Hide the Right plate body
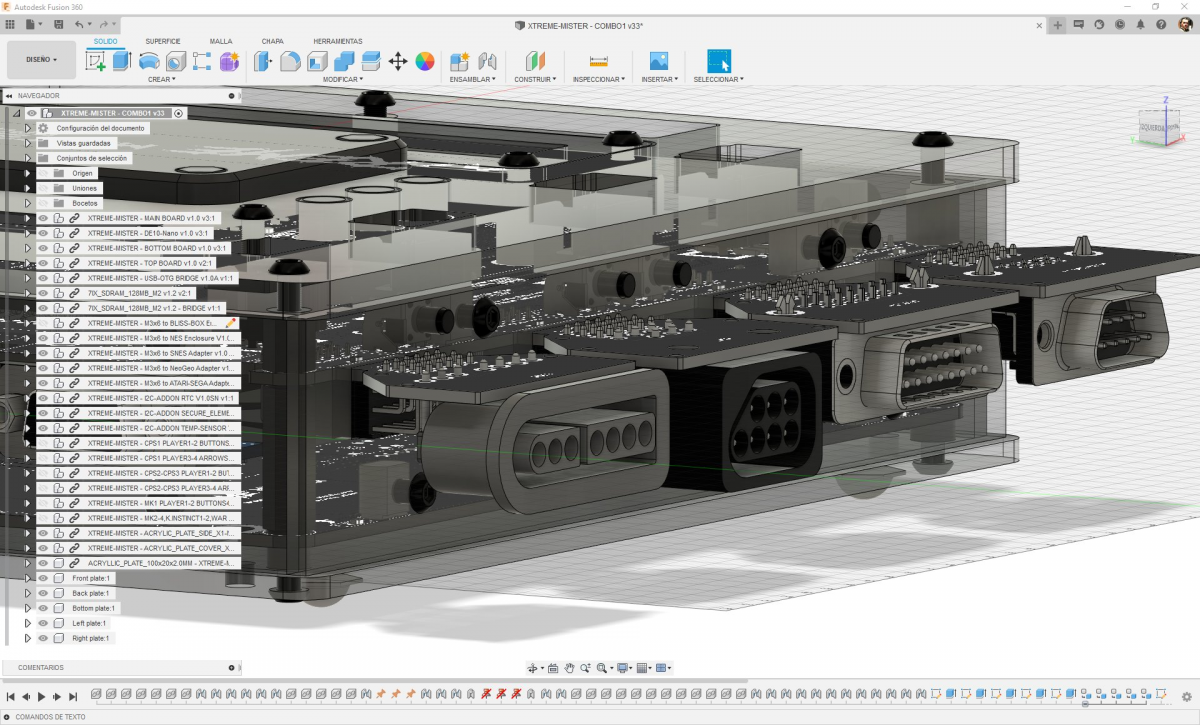The width and height of the screenshot is (1200, 725). [x=43, y=638]
